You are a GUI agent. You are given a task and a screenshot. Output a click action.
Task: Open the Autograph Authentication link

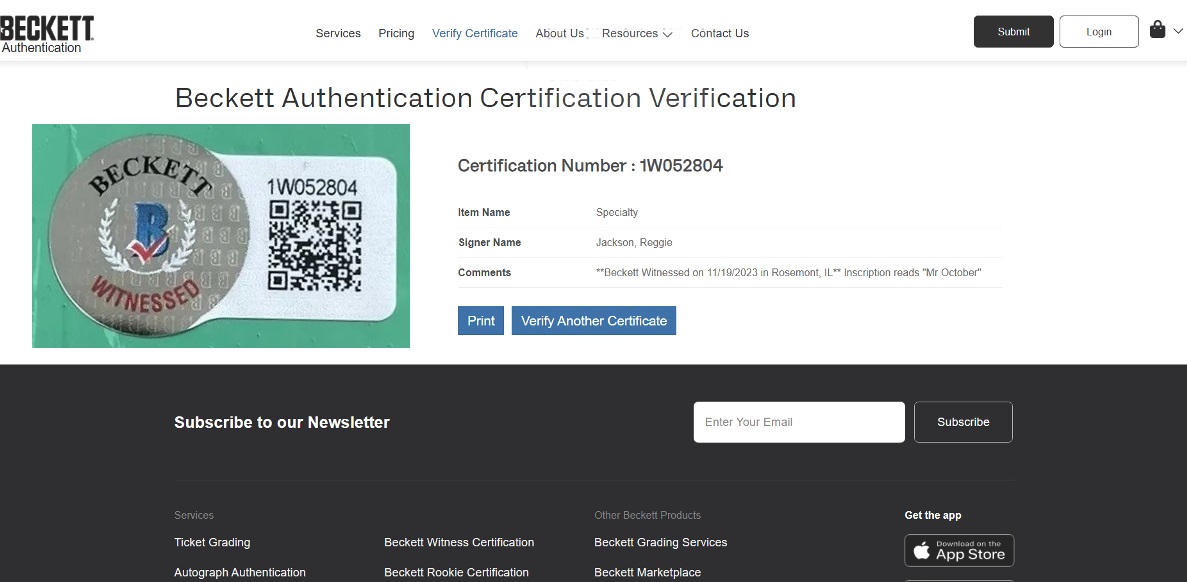(240, 572)
